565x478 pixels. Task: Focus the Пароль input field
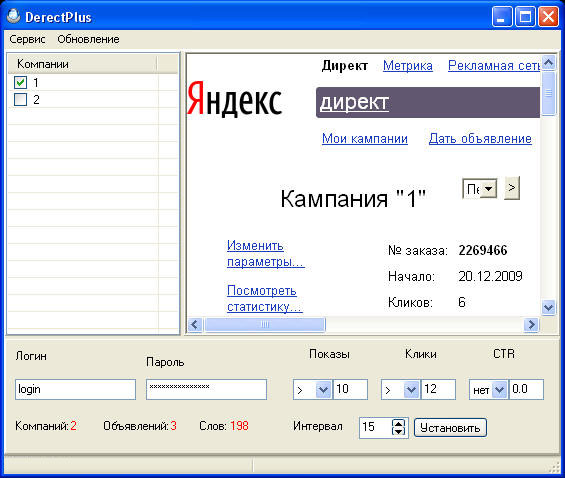click(x=206, y=389)
